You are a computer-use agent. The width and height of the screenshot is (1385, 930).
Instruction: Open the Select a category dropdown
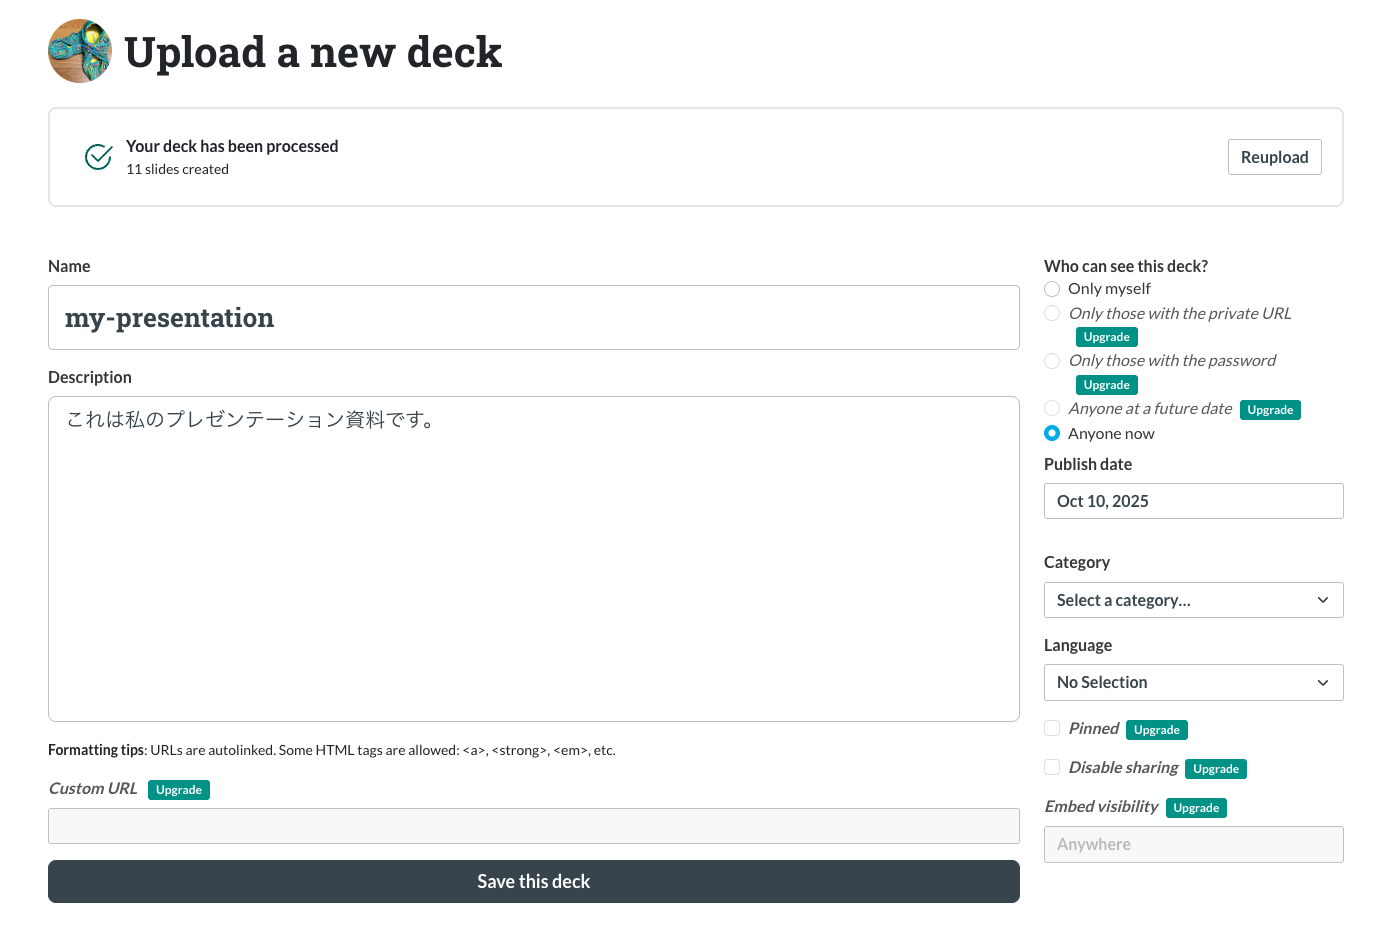coord(1193,600)
